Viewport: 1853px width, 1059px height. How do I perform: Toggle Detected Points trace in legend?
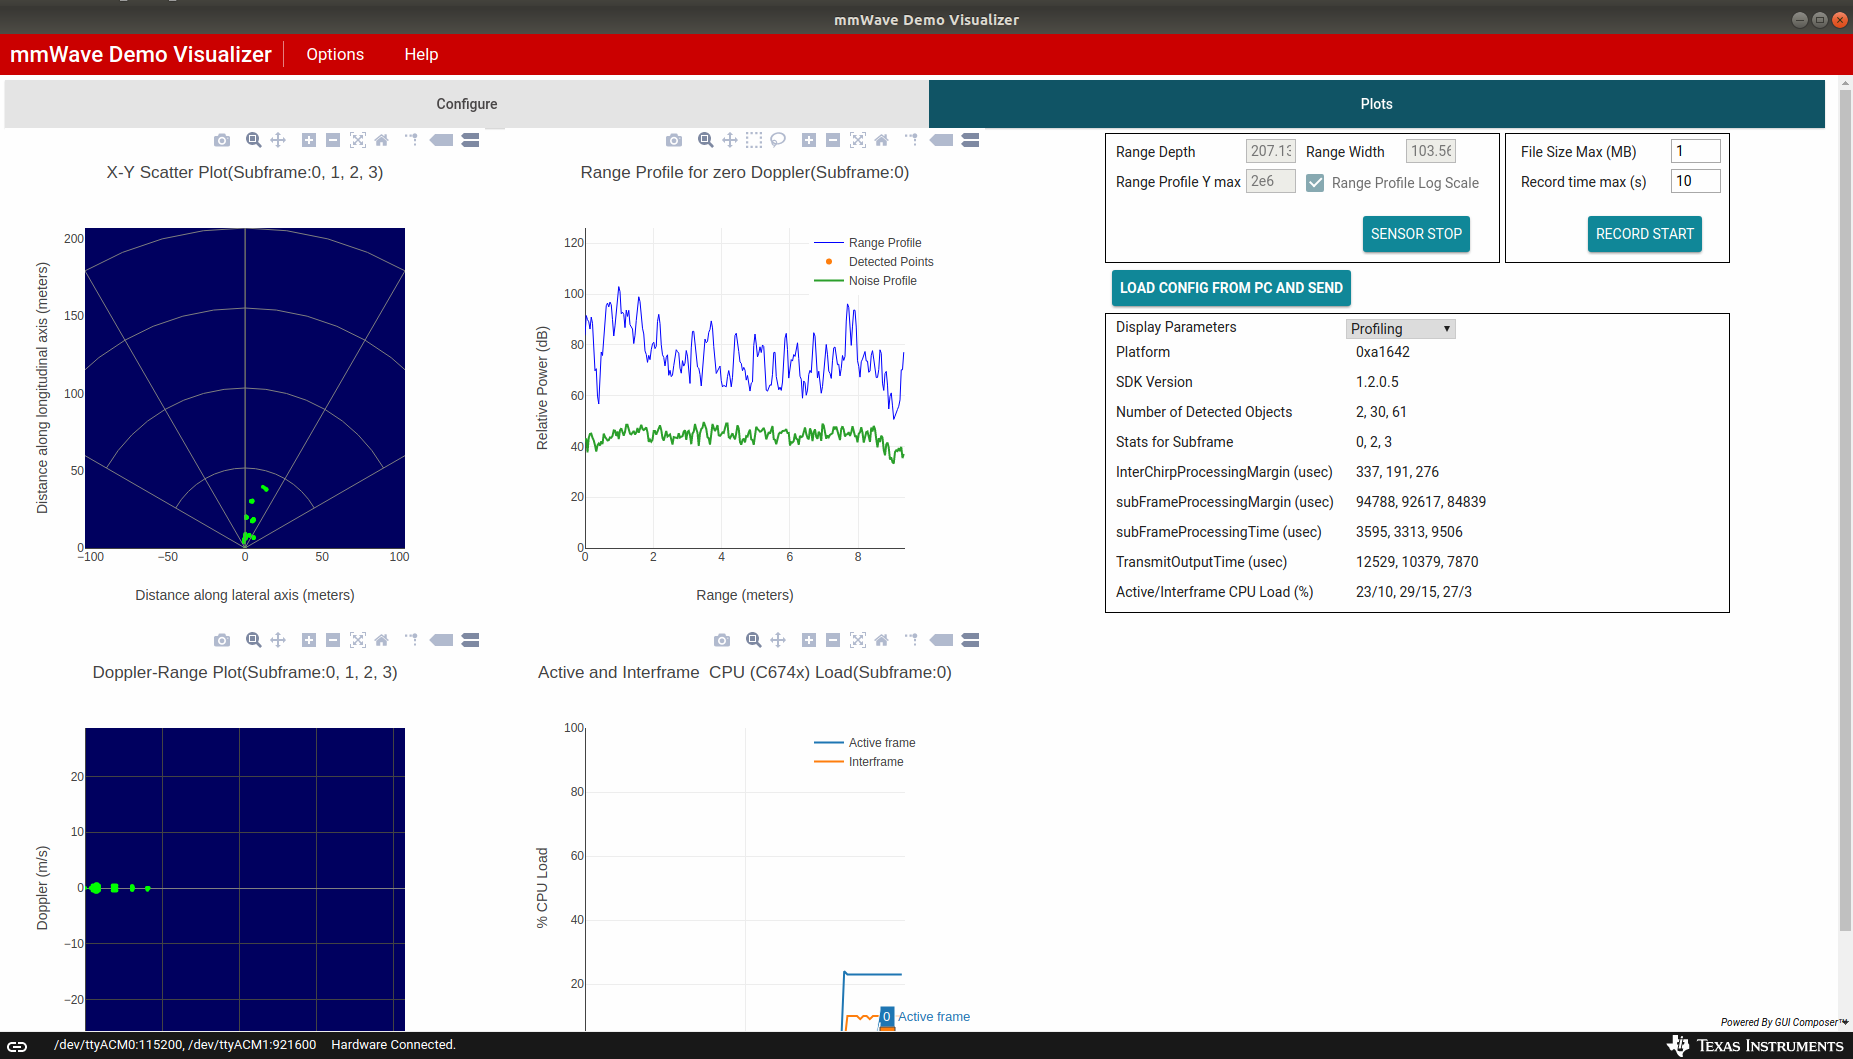point(874,262)
